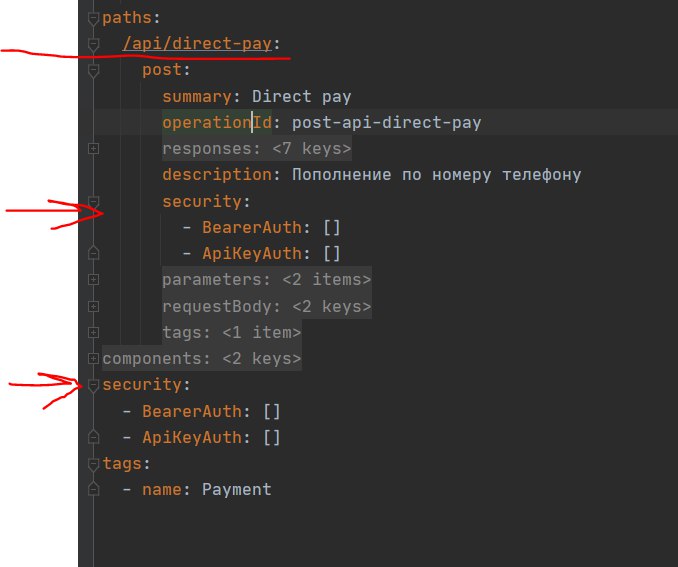
Task: Collapse the paths block fold marker
Action: 93,19
